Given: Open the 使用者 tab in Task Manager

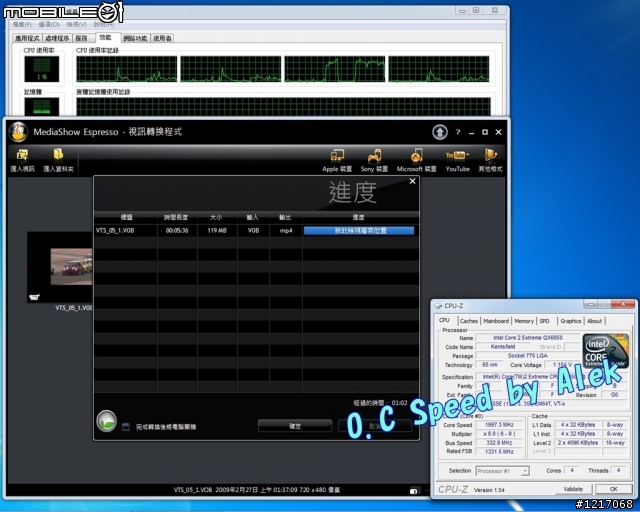Looking at the screenshot, I should [x=162, y=38].
